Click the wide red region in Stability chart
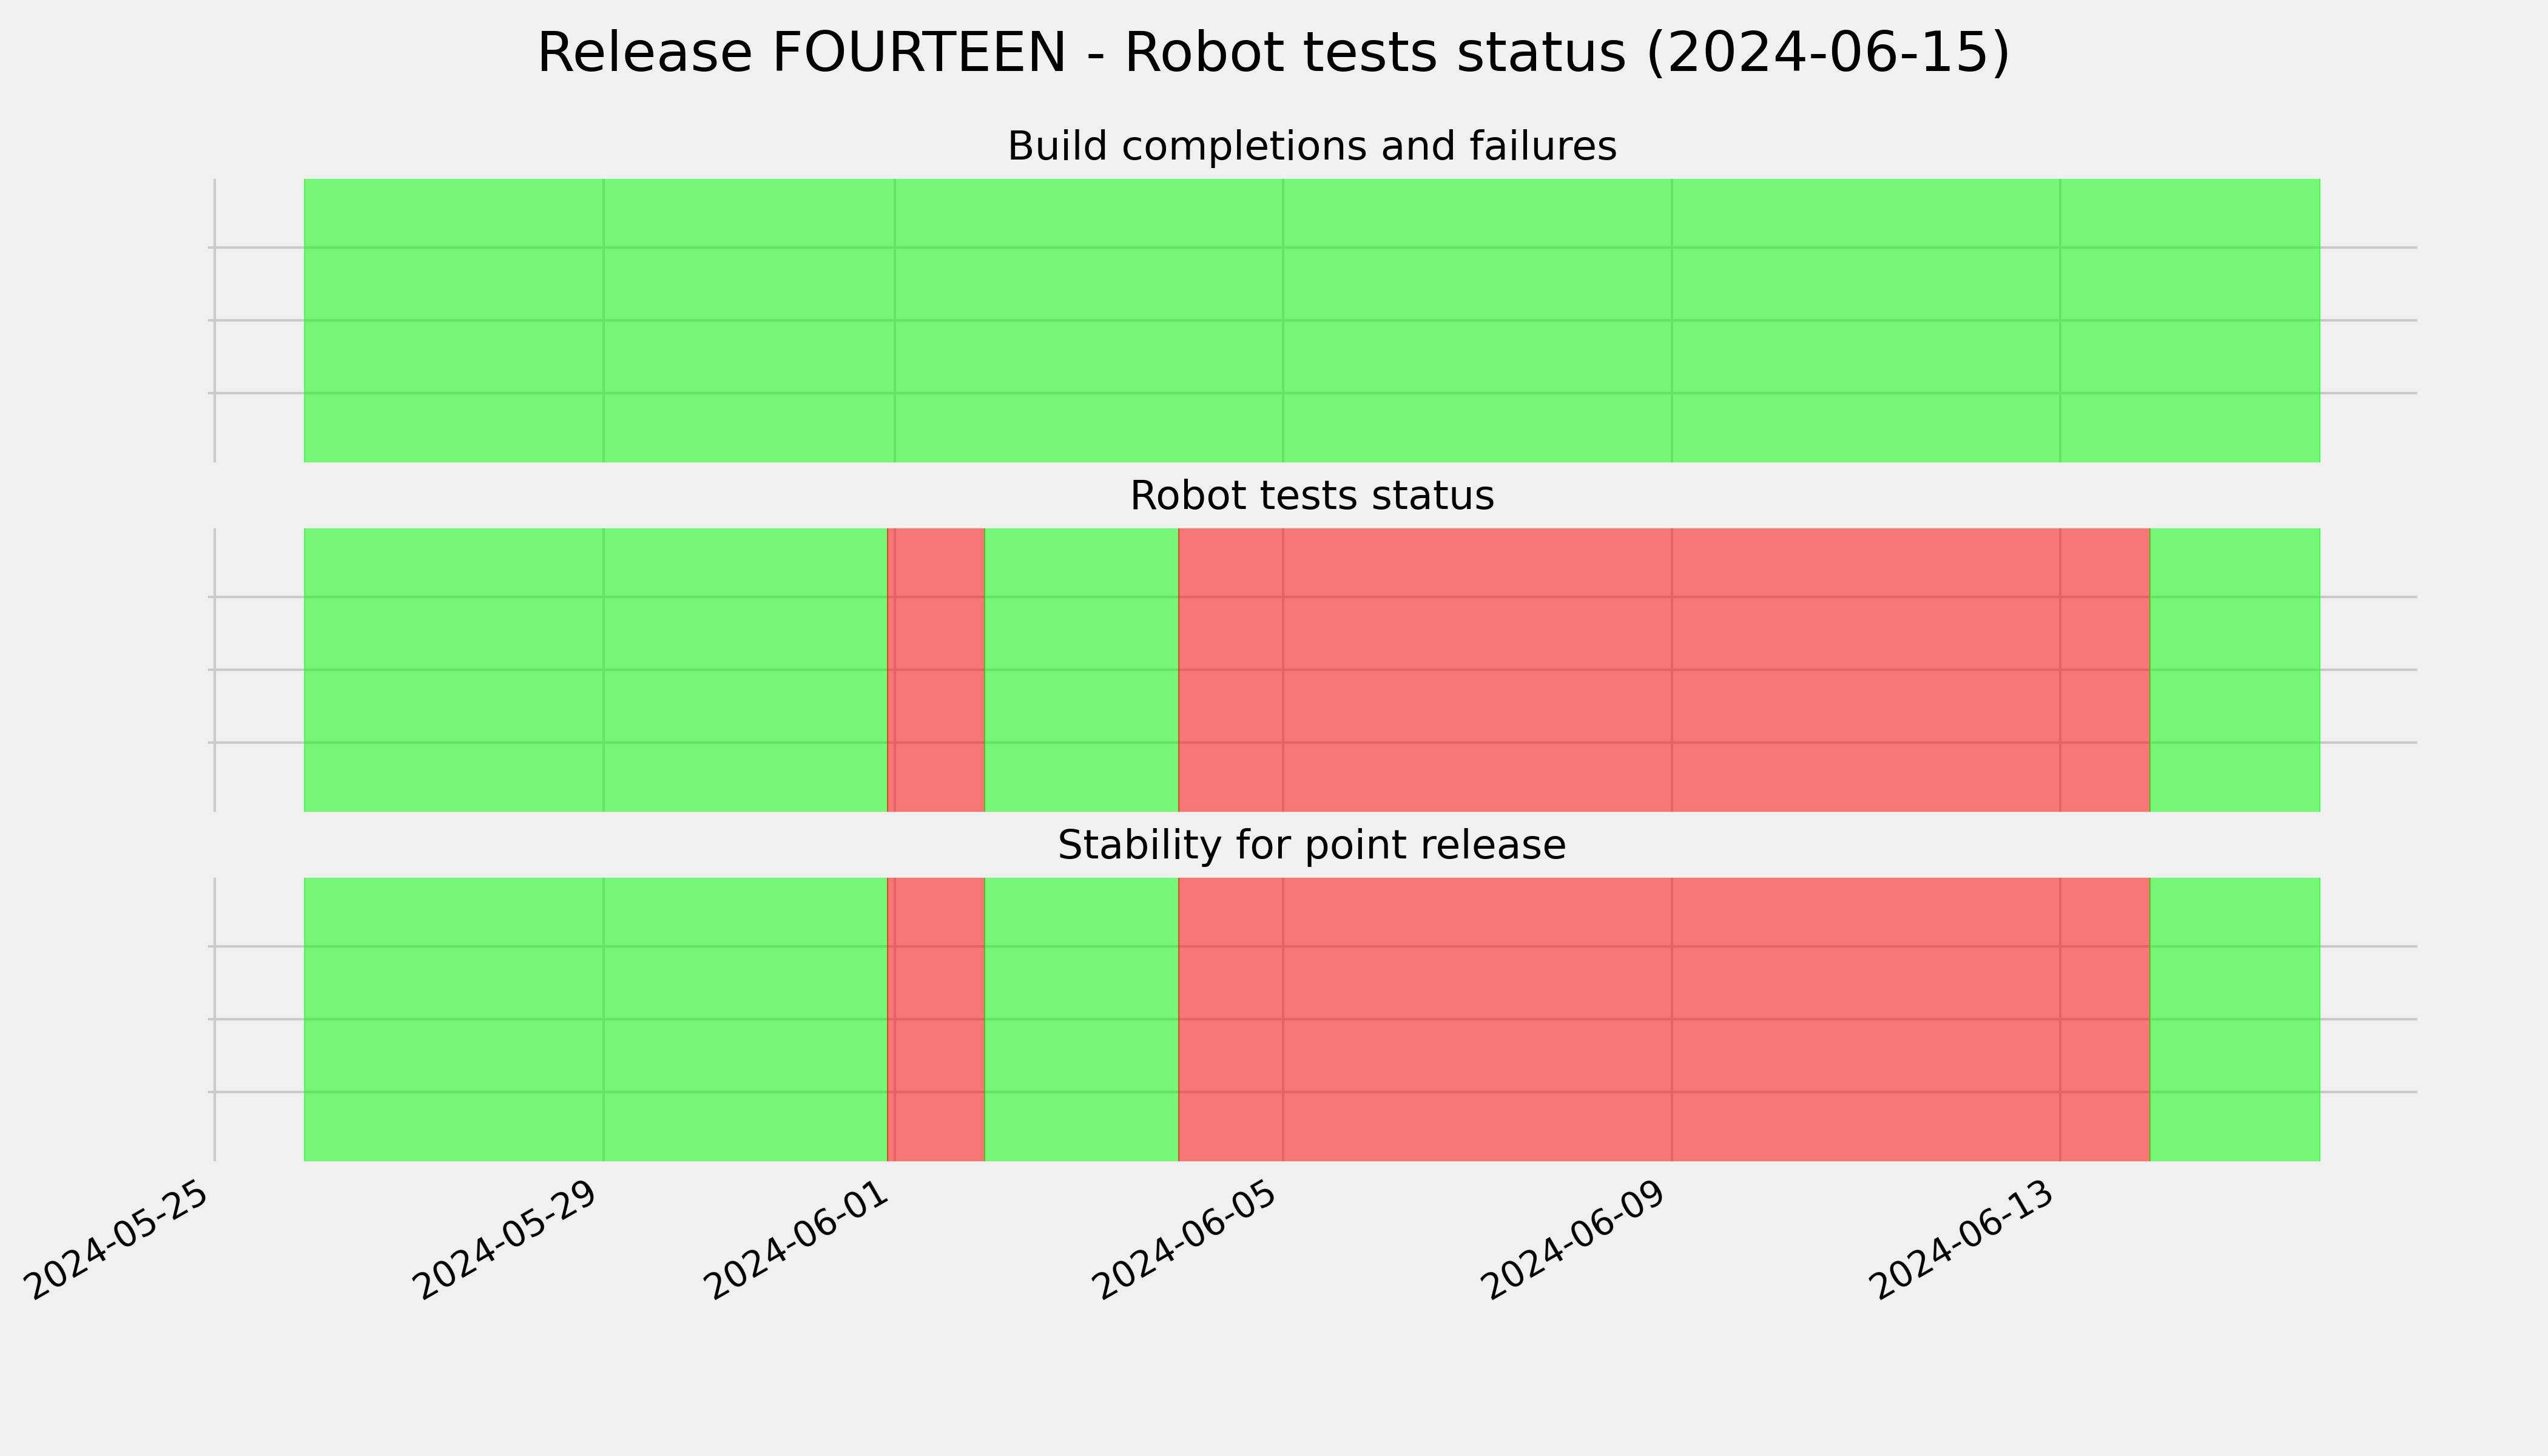 click(1664, 1019)
